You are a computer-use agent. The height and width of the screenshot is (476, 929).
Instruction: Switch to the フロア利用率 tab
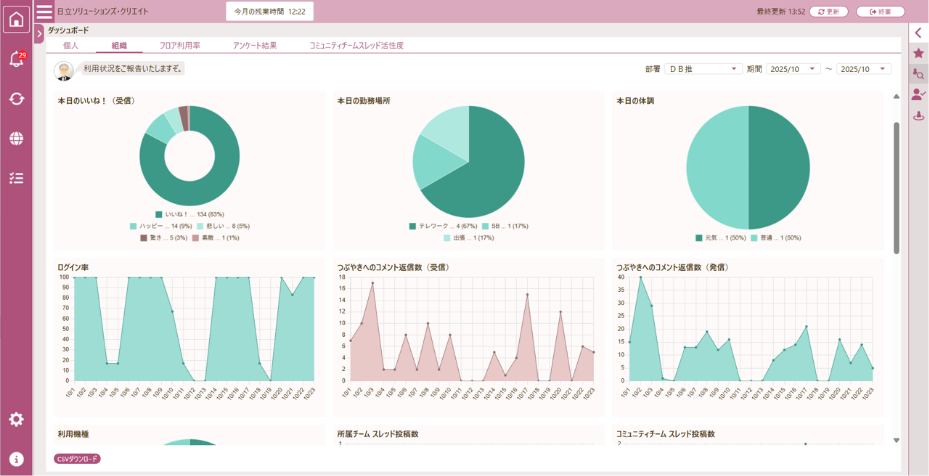[x=180, y=46]
